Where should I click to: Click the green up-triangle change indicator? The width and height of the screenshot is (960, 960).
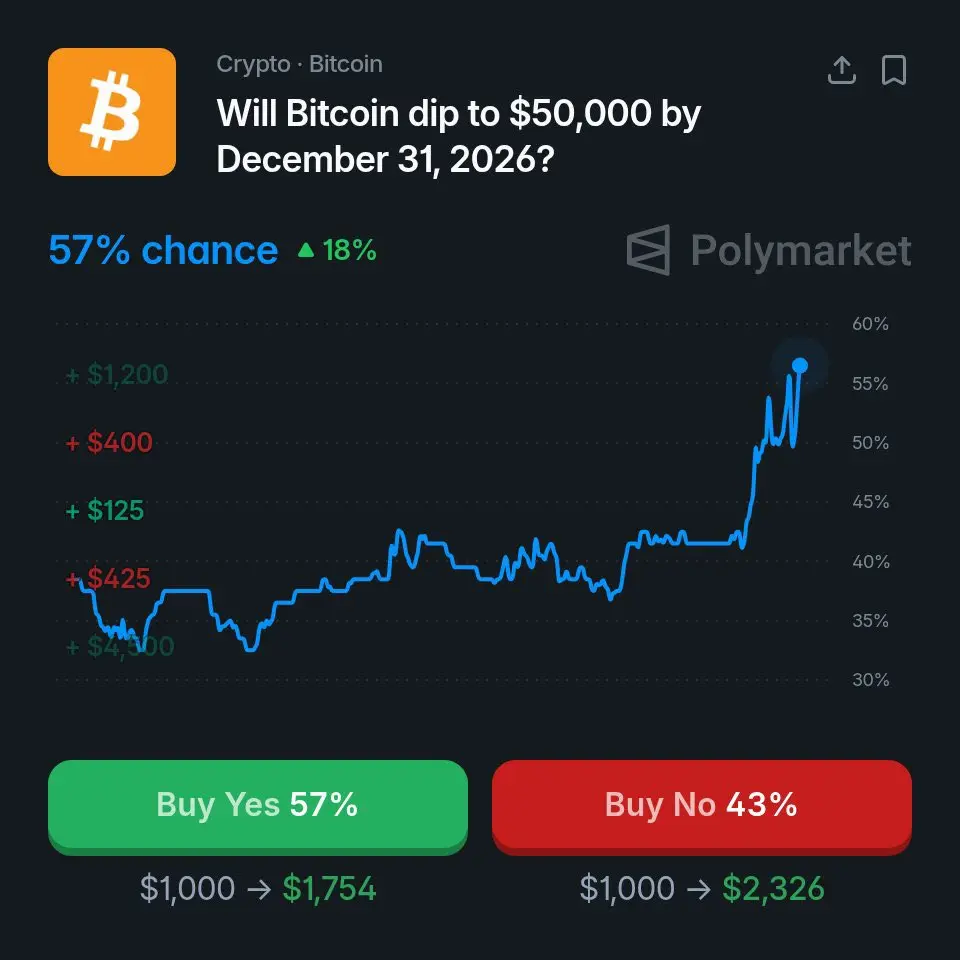click(306, 250)
